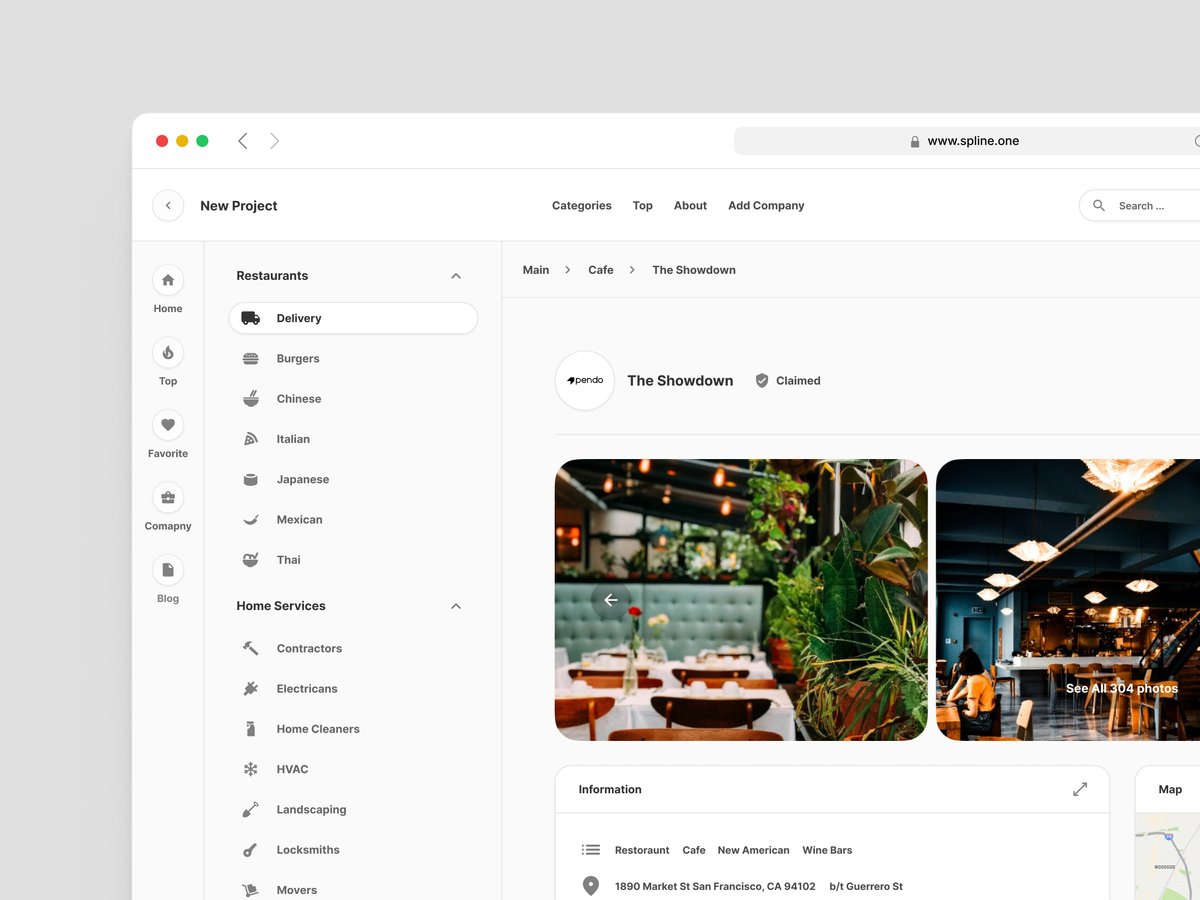The height and width of the screenshot is (900, 1200).
Task: Click The Showdown company title
Action: coord(680,381)
